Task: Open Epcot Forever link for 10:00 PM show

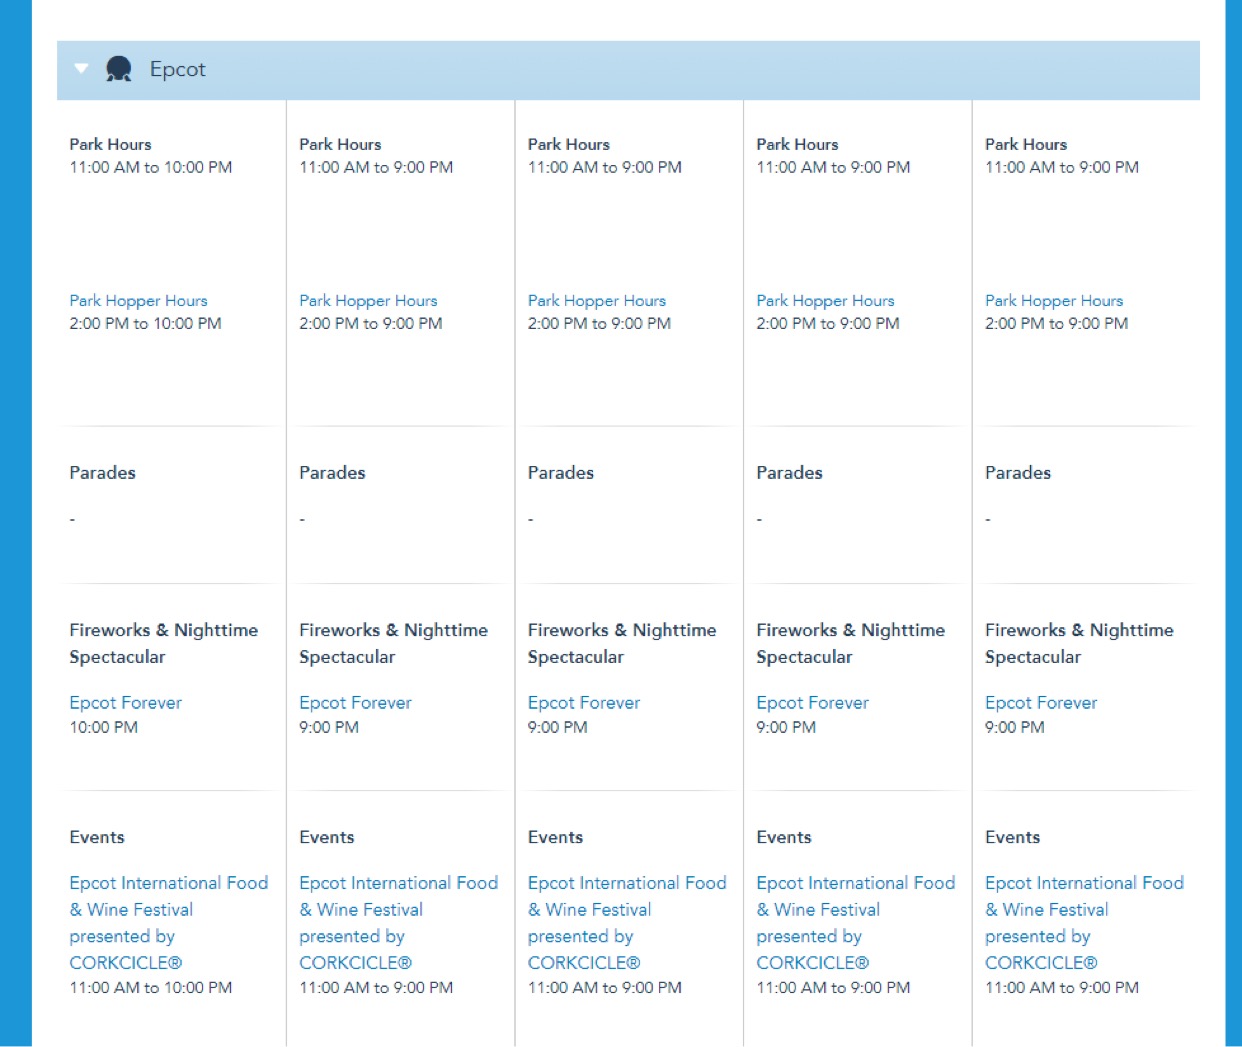Action: click(125, 703)
